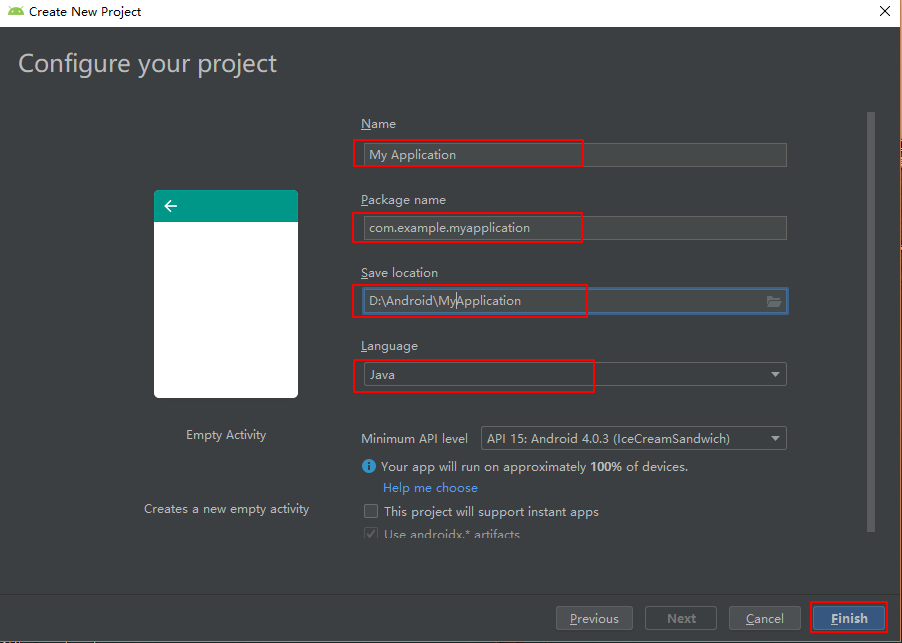Open the Minimum API level dropdown
Viewport: 902px width, 643px height.
pos(632,437)
